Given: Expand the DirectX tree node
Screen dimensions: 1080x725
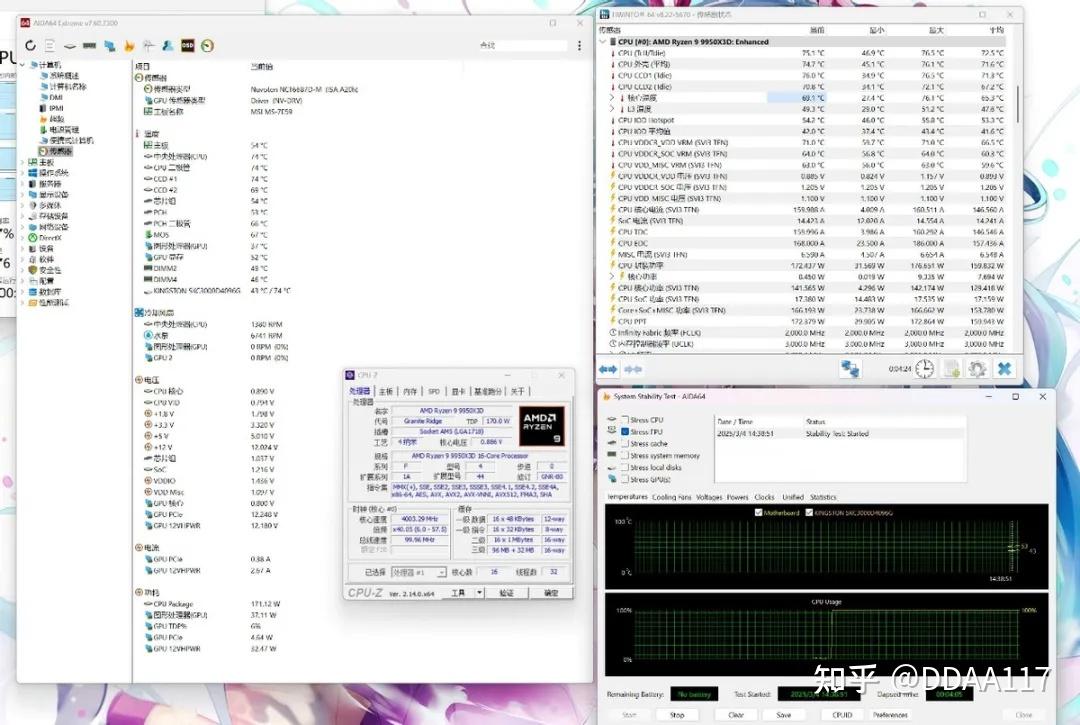Looking at the screenshot, I should [x=23, y=238].
